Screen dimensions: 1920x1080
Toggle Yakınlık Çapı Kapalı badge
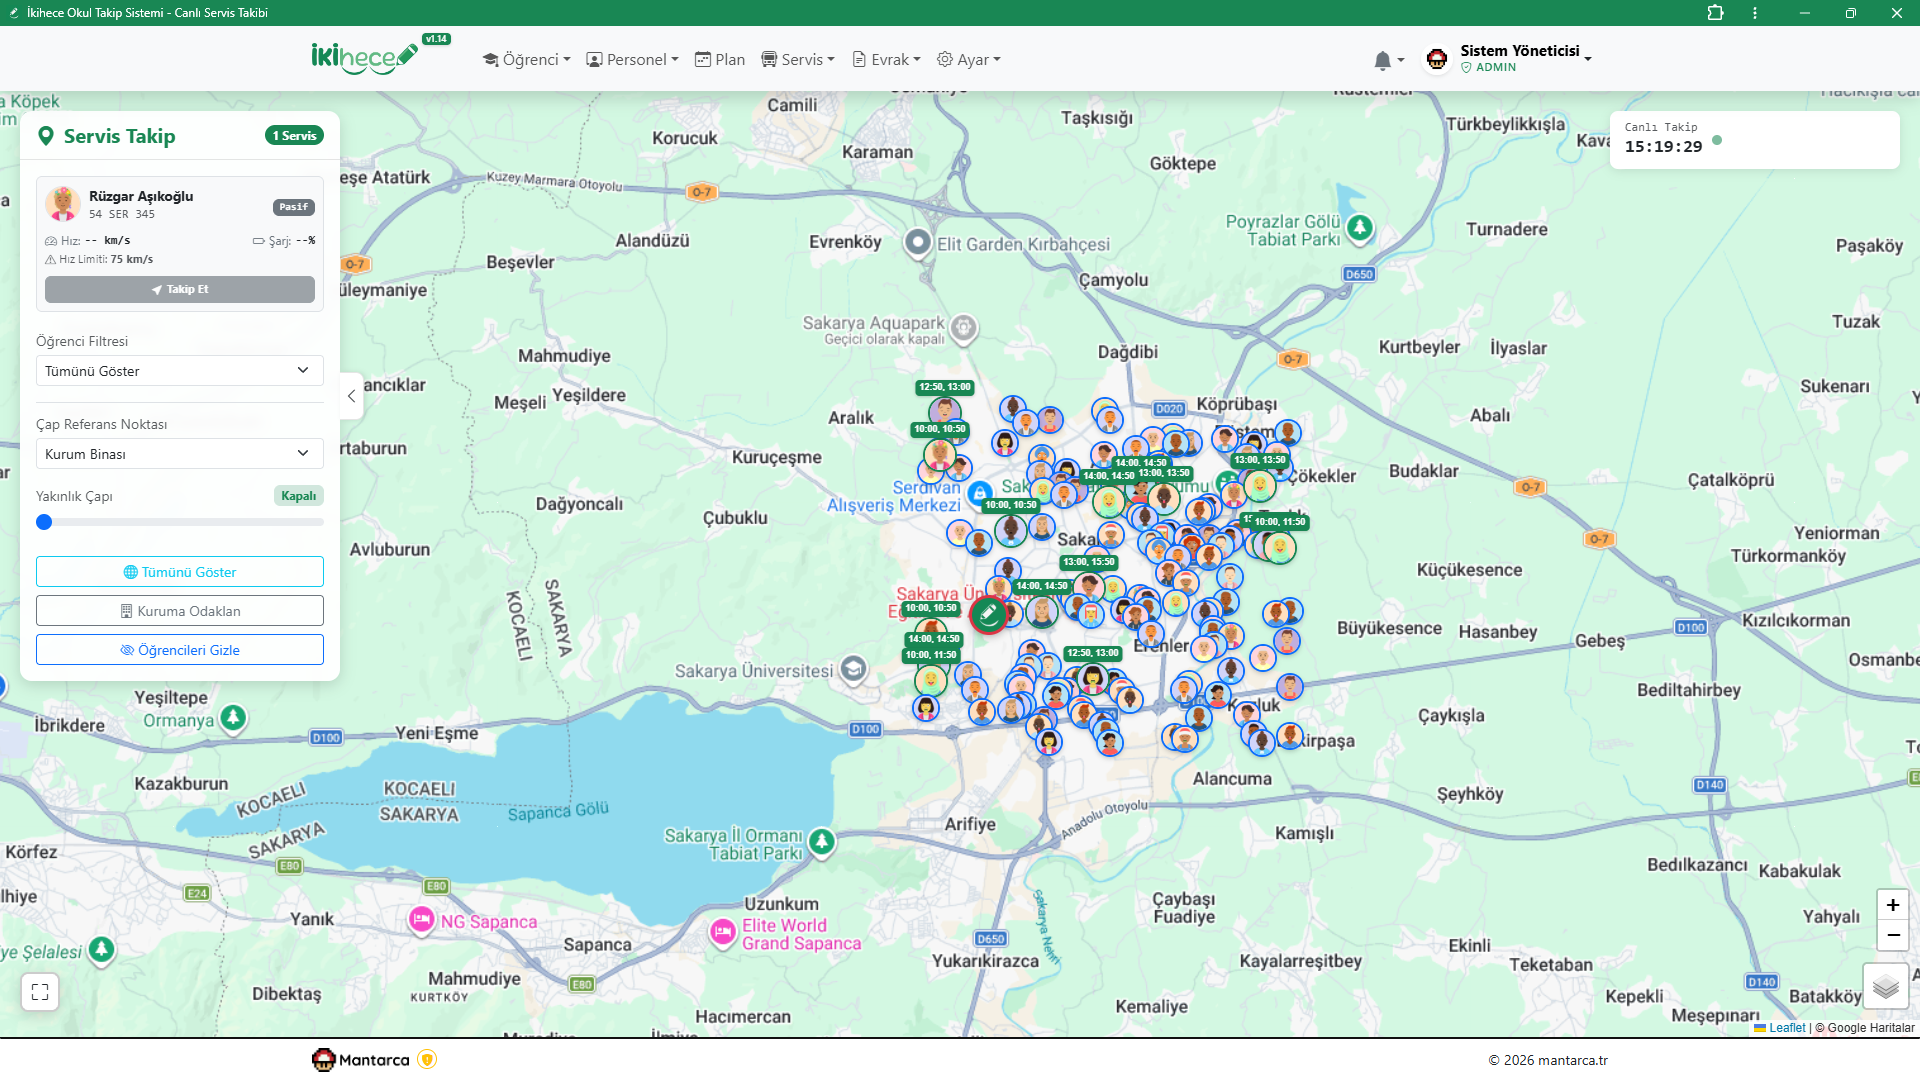(298, 496)
